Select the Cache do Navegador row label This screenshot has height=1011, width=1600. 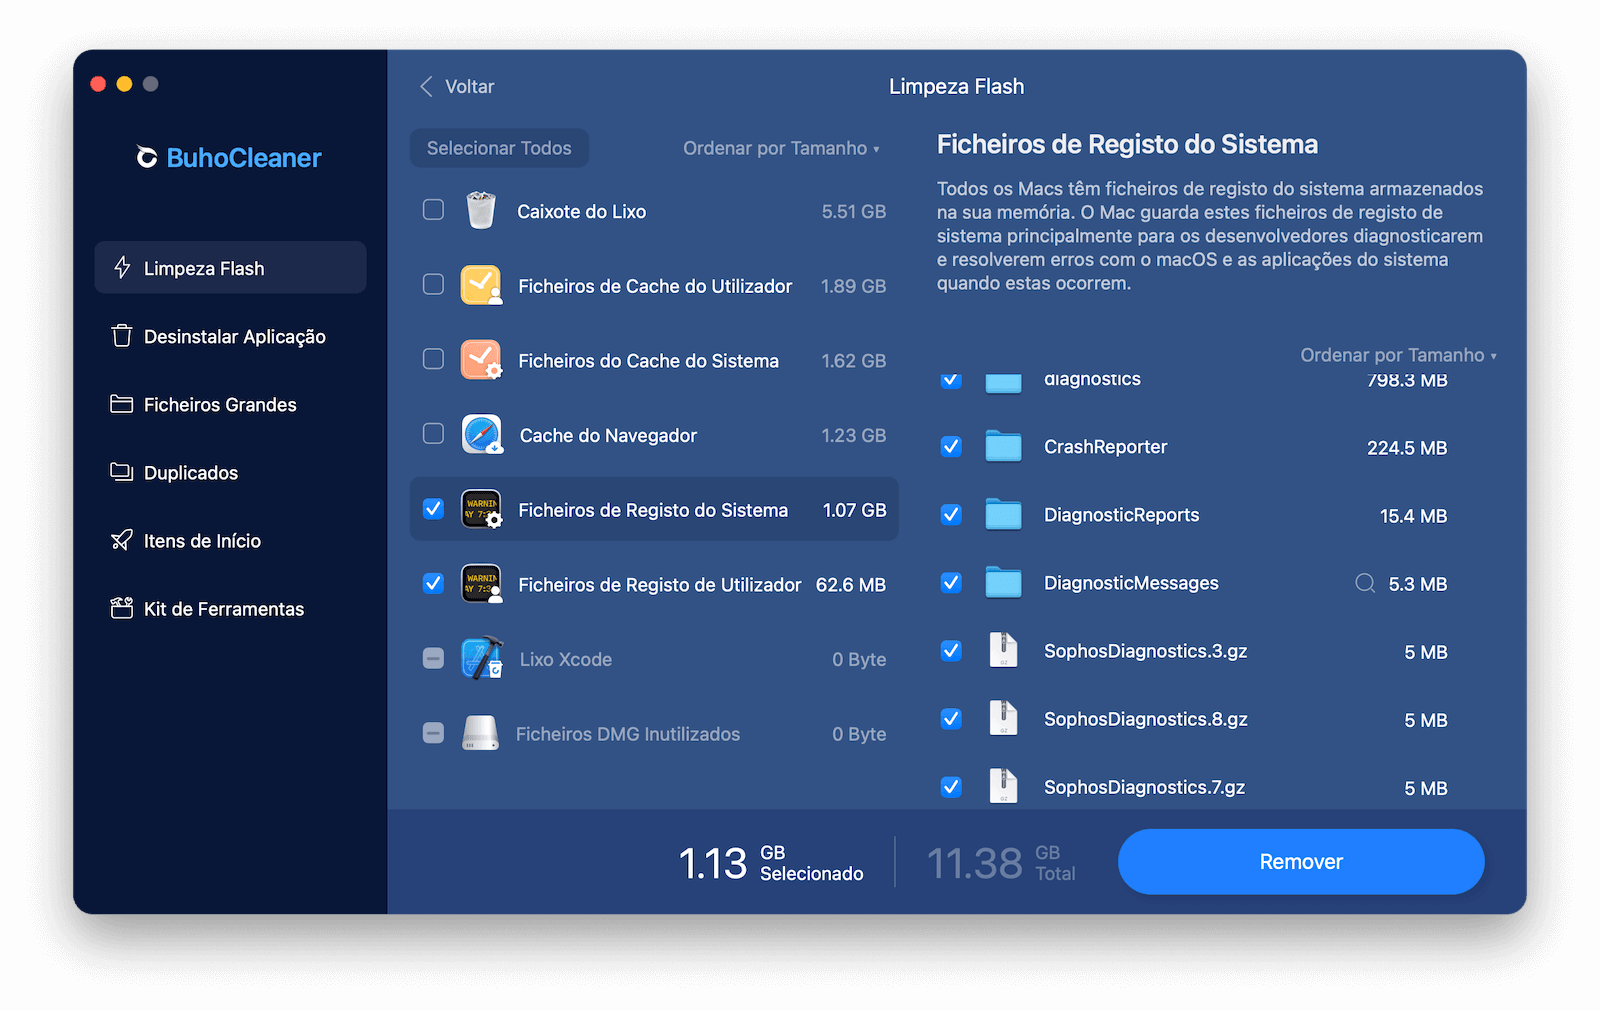608,435
